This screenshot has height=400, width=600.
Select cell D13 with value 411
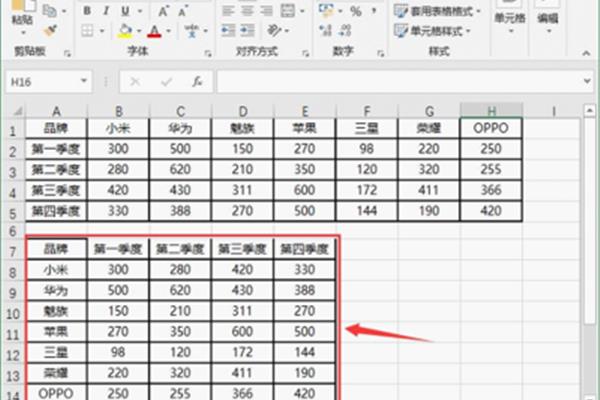coord(243,372)
